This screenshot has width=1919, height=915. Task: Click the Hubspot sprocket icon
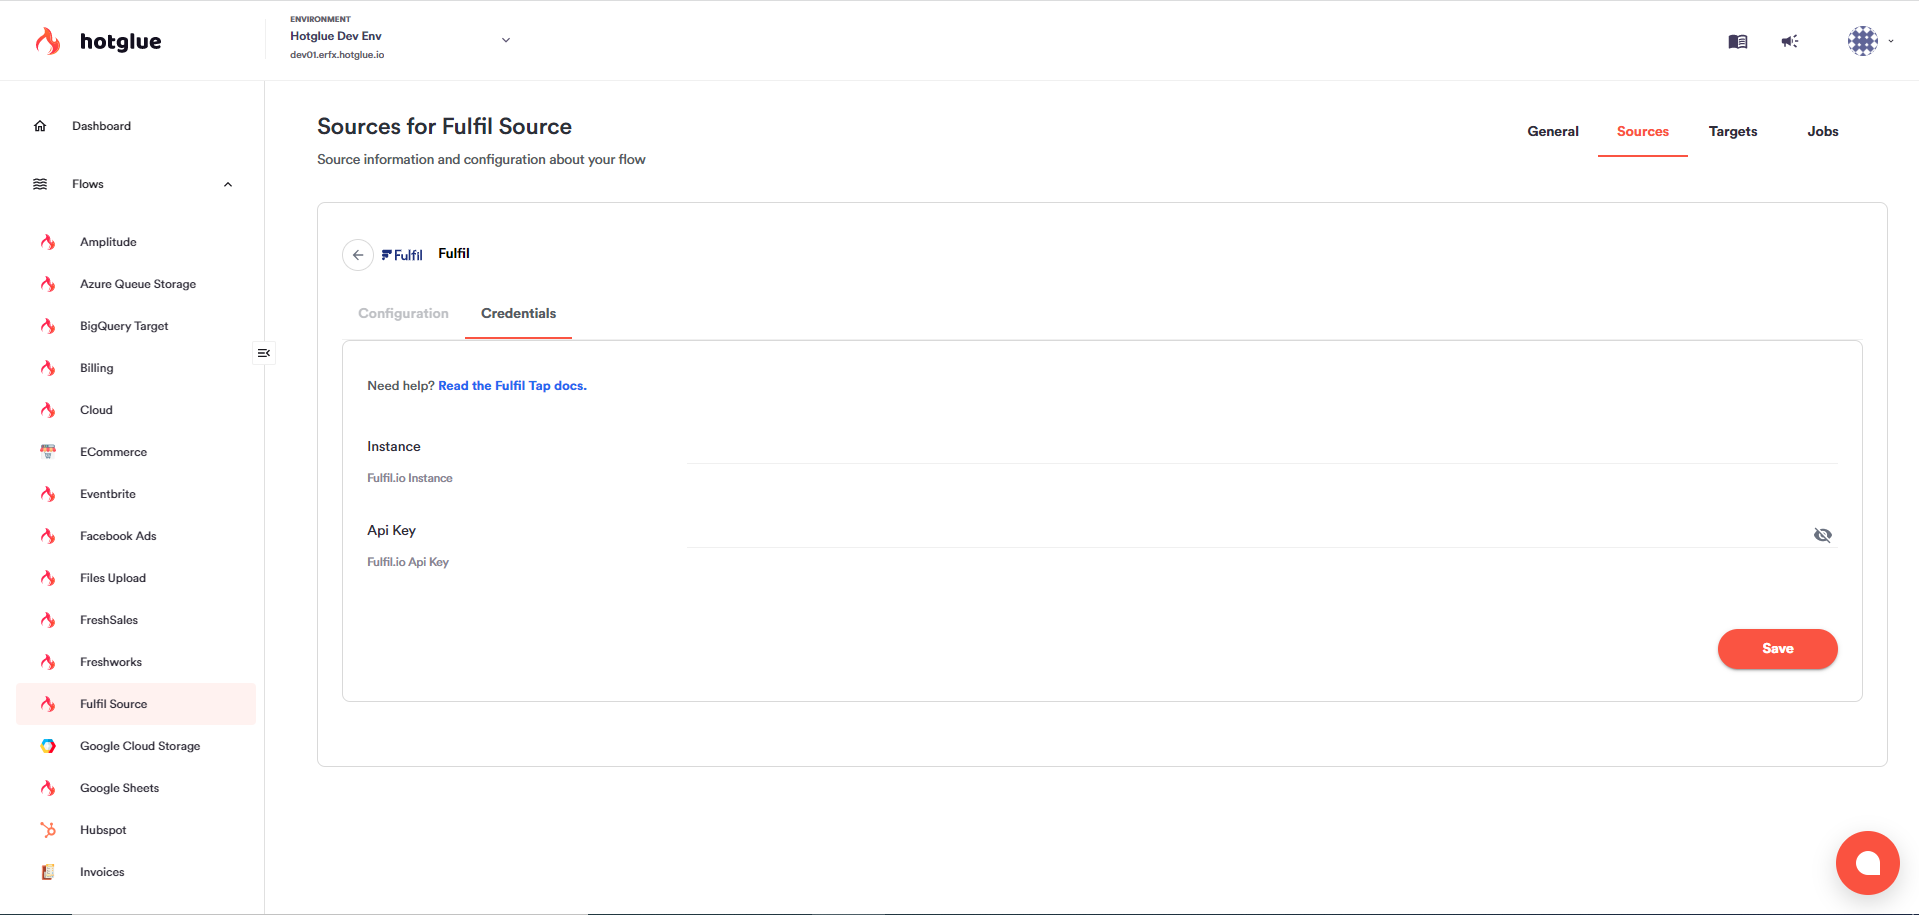(x=48, y=830)
